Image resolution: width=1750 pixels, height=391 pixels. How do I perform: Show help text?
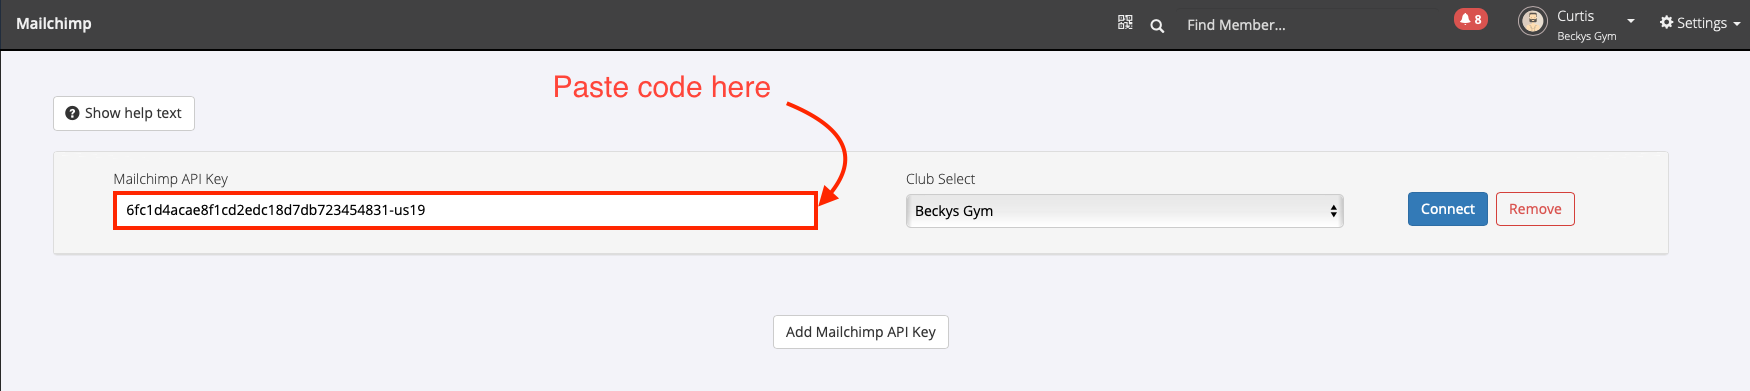click(124, 113)
